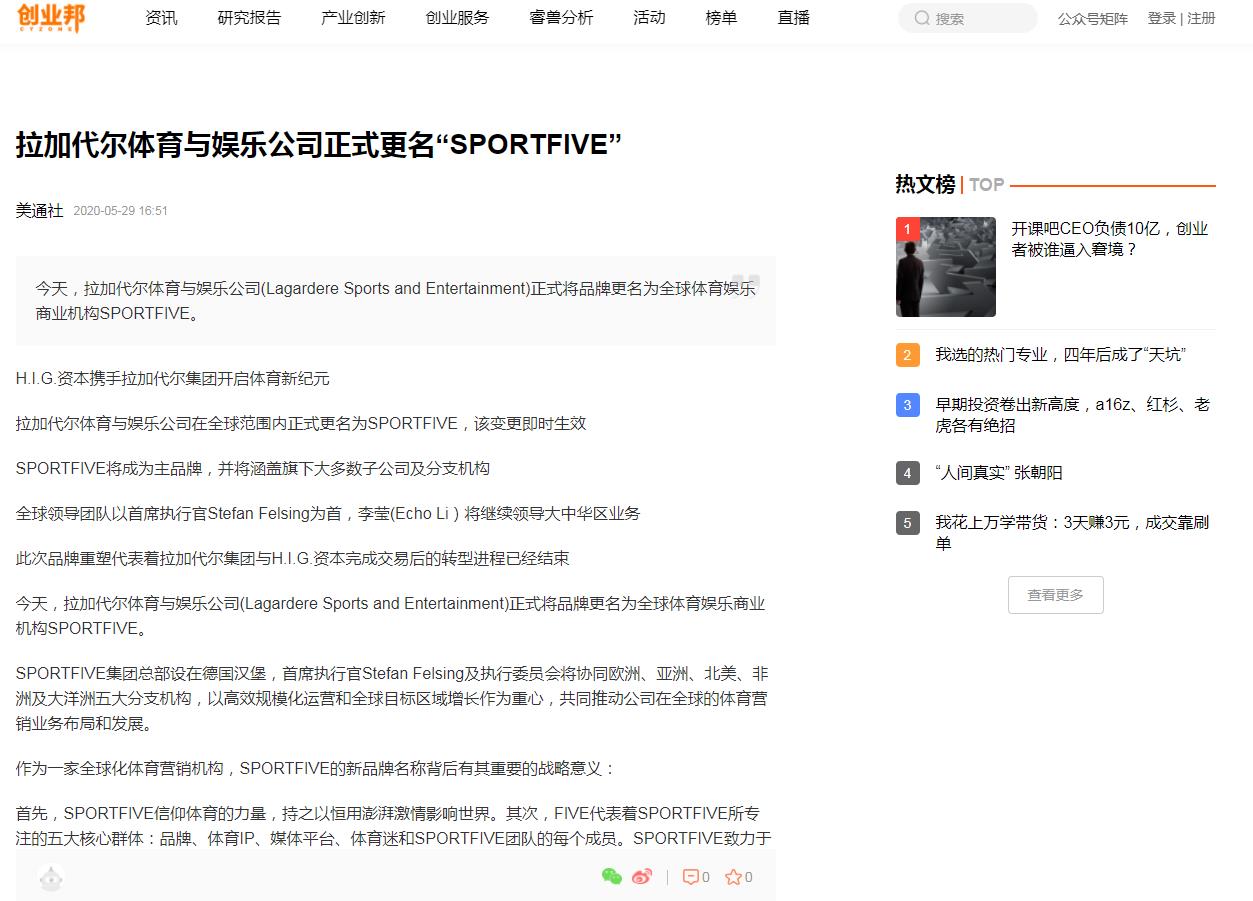
Task: Open rank 1 badge hot article
Action: point(907,229)
